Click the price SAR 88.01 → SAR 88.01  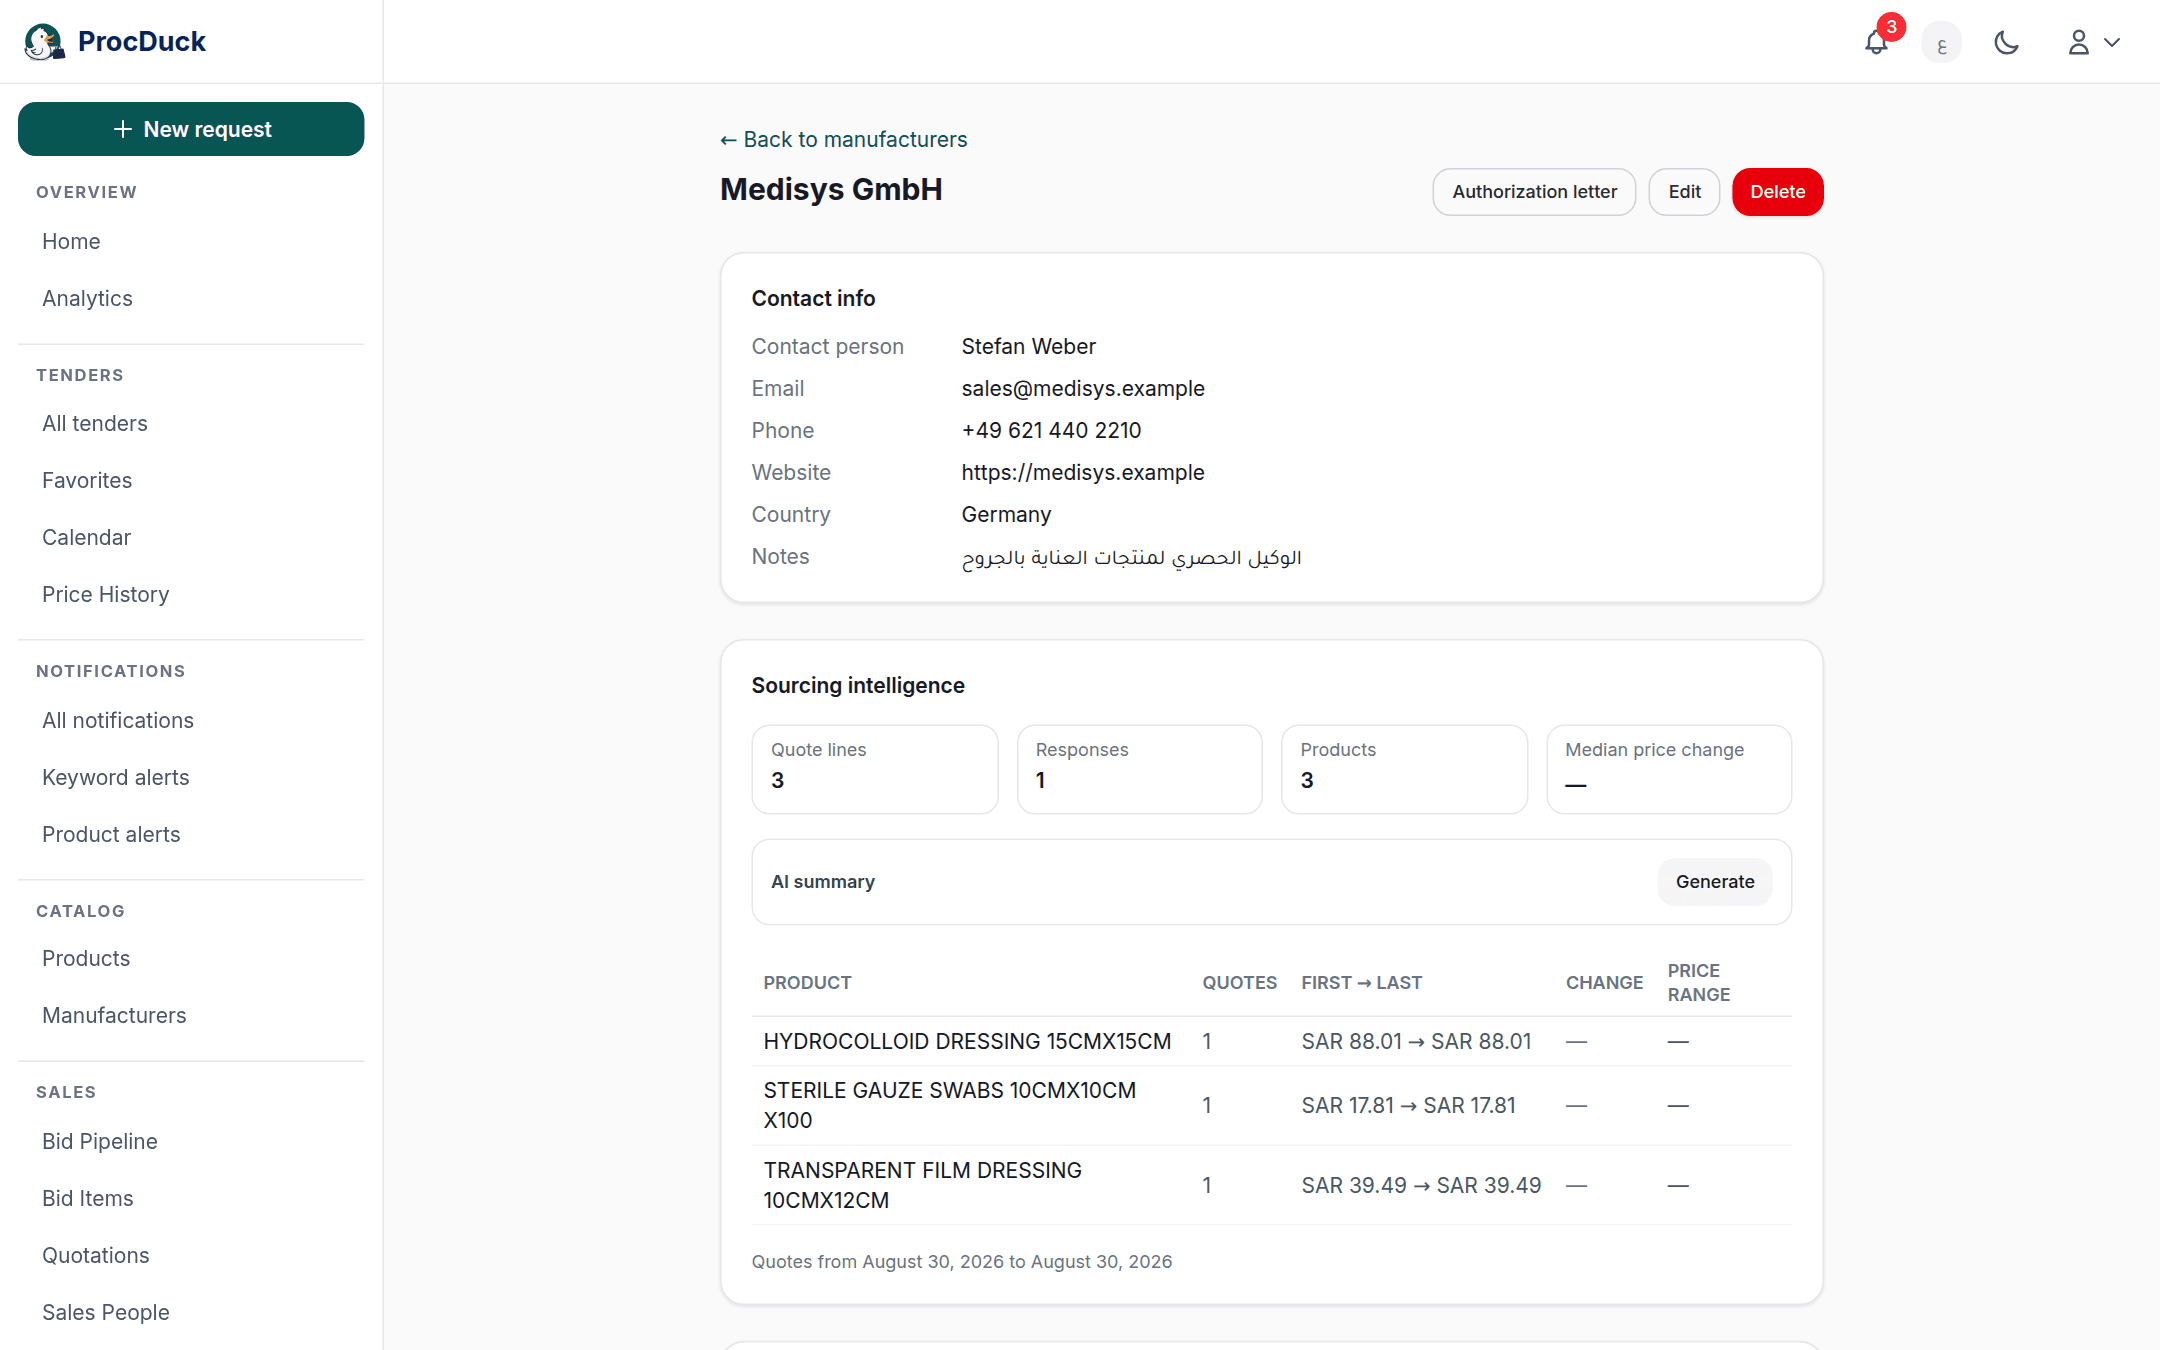1416,1041
